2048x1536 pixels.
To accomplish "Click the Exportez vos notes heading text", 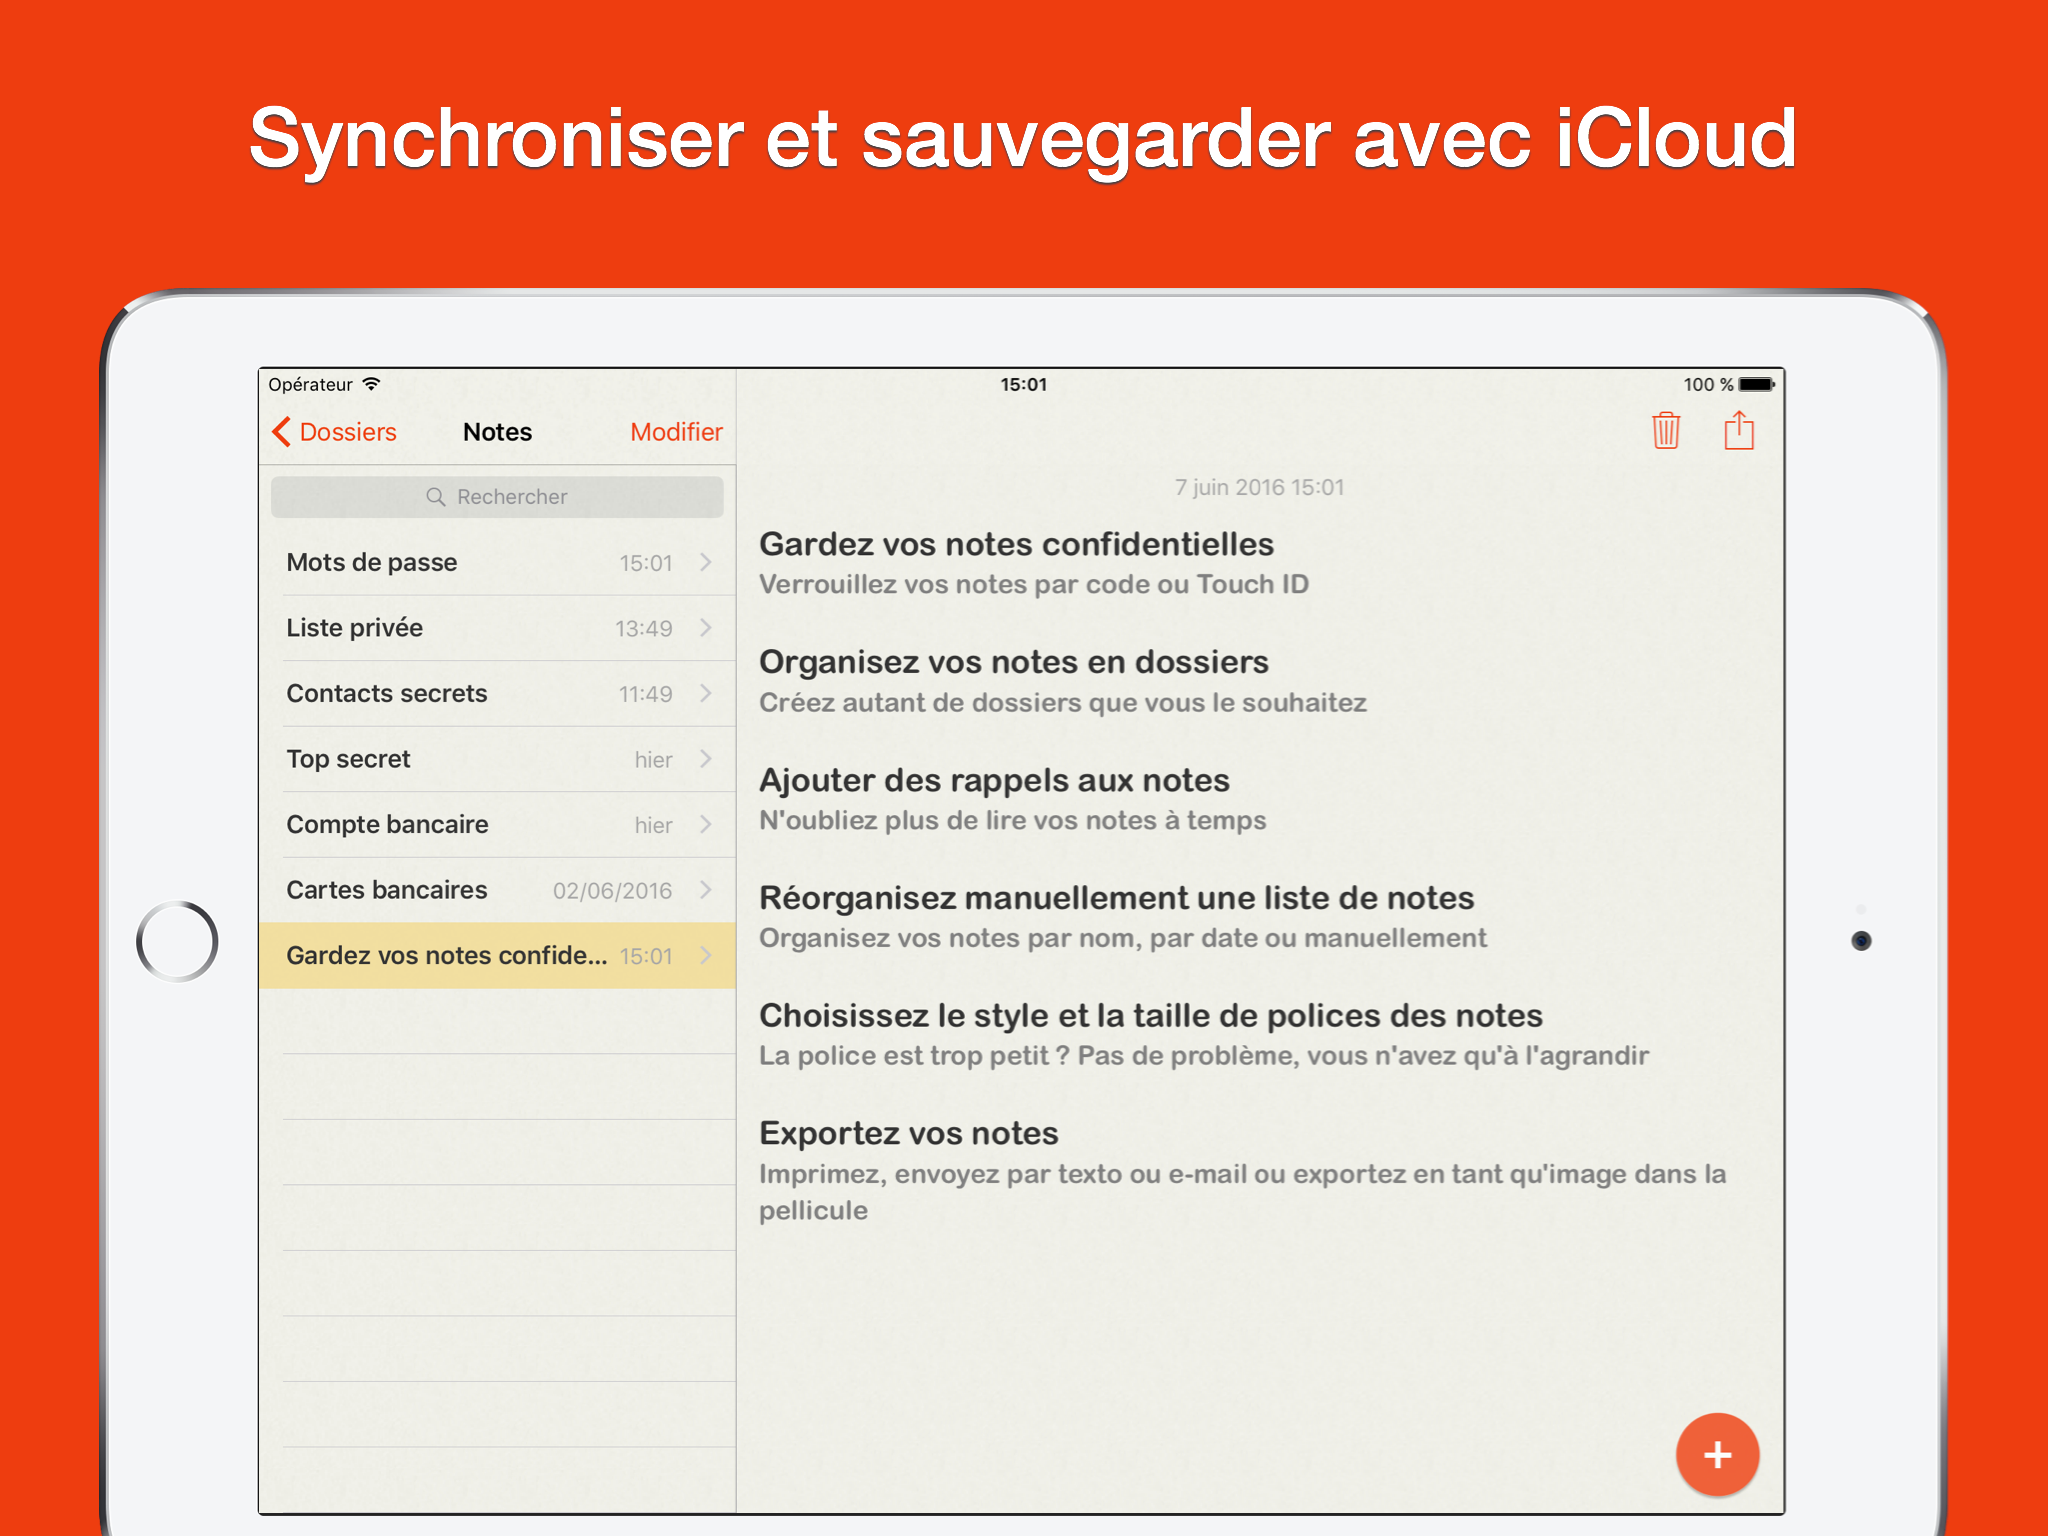I will [x=908, y=1133].
